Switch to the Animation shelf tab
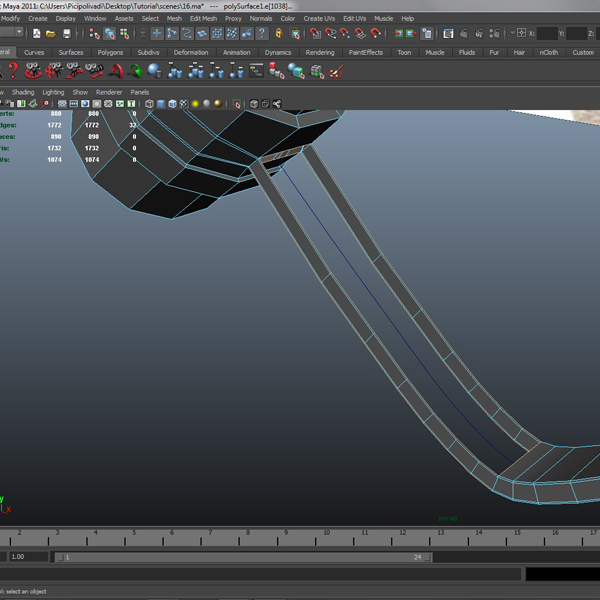 pyautogui.click(x=236, y=52)
